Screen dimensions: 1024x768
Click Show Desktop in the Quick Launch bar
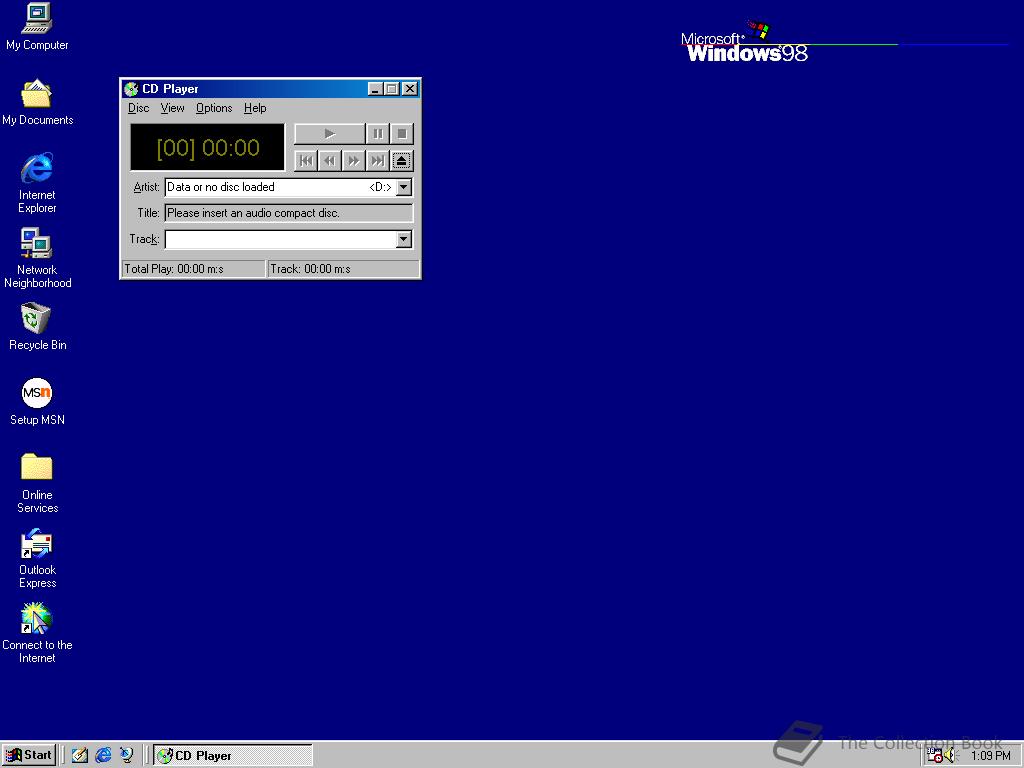80,756
